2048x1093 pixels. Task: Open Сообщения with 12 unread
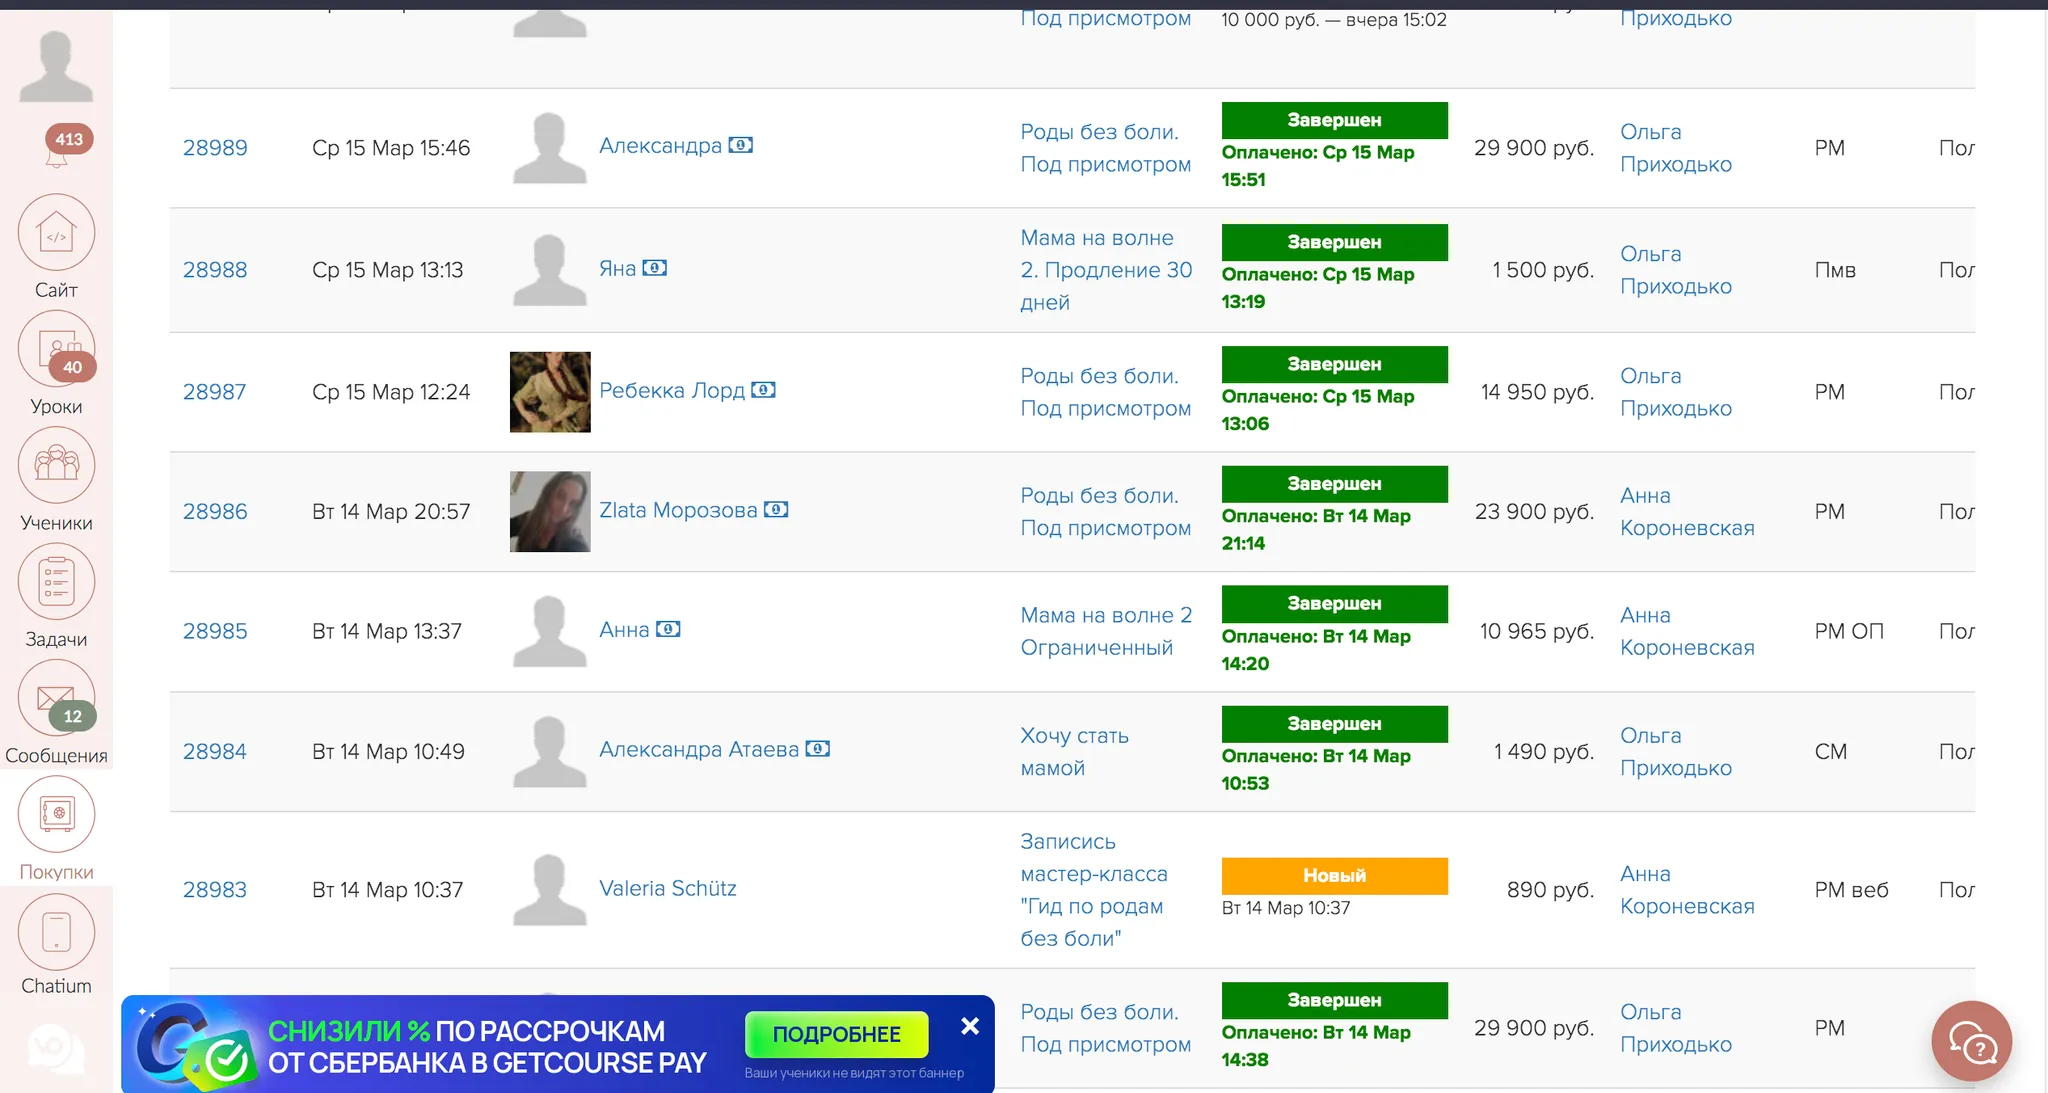56,698
